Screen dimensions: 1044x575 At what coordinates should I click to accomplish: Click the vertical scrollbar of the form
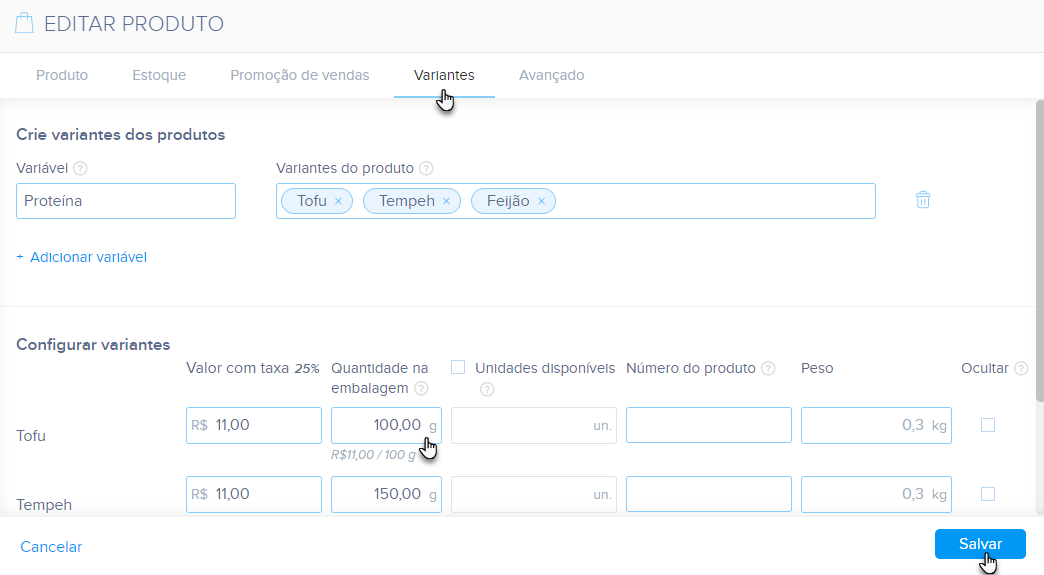[x=1039, y=251]
